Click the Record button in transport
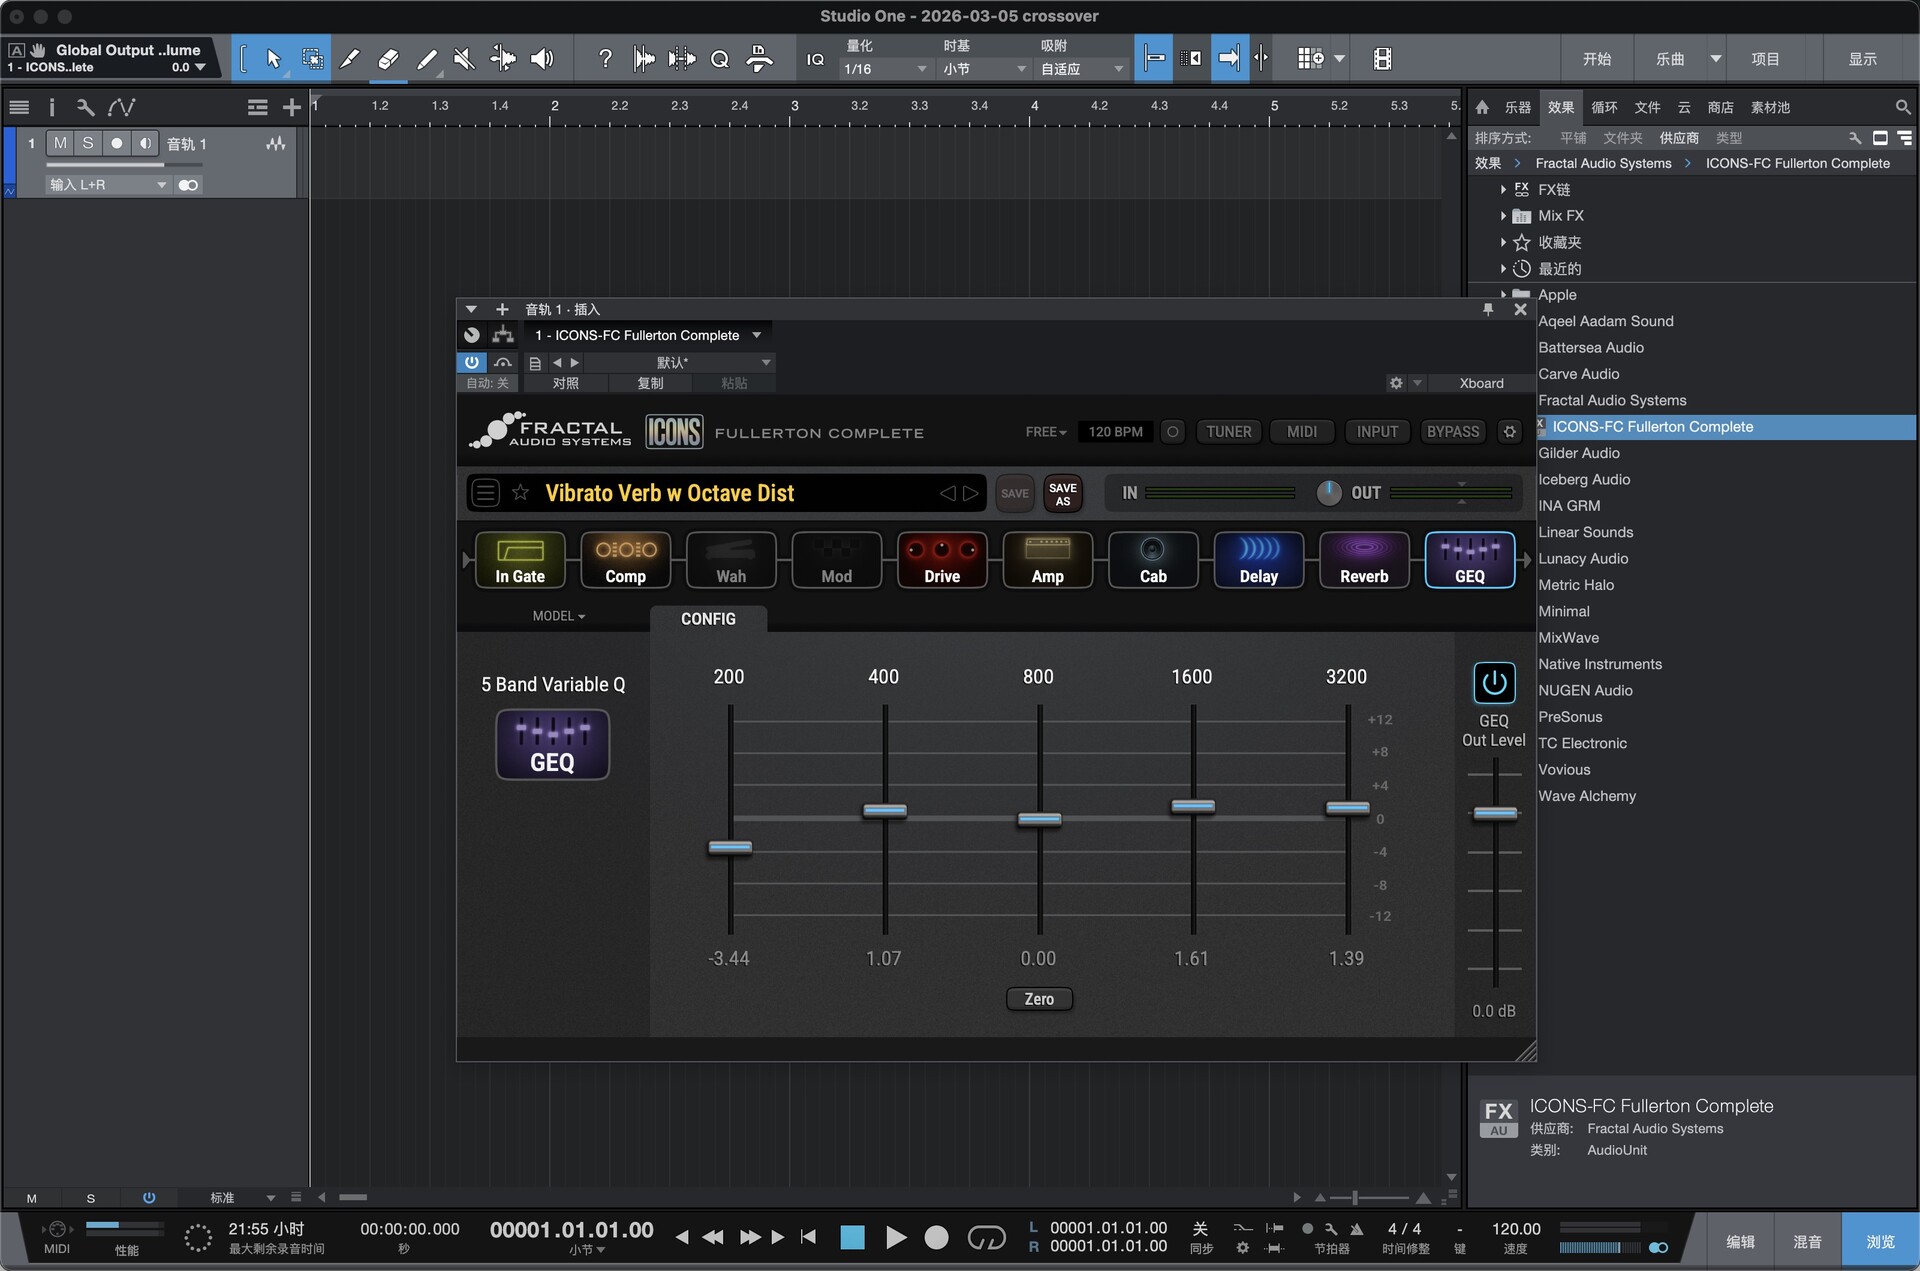The width and height of the screenshot is (1920, 1271). click(x=936, y=1238)
